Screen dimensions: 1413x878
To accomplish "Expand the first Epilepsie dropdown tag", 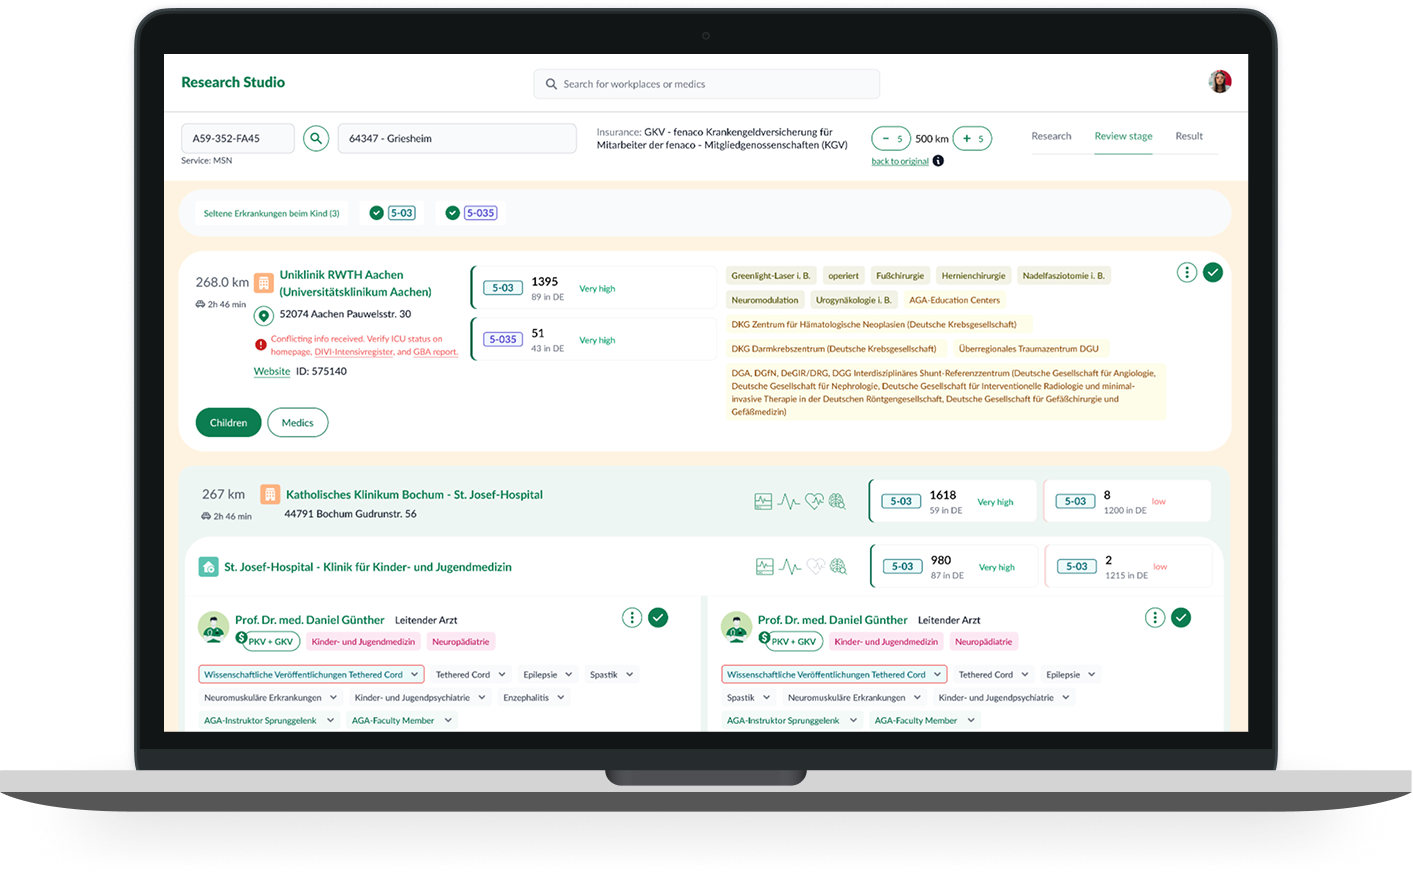I will 549,675.
